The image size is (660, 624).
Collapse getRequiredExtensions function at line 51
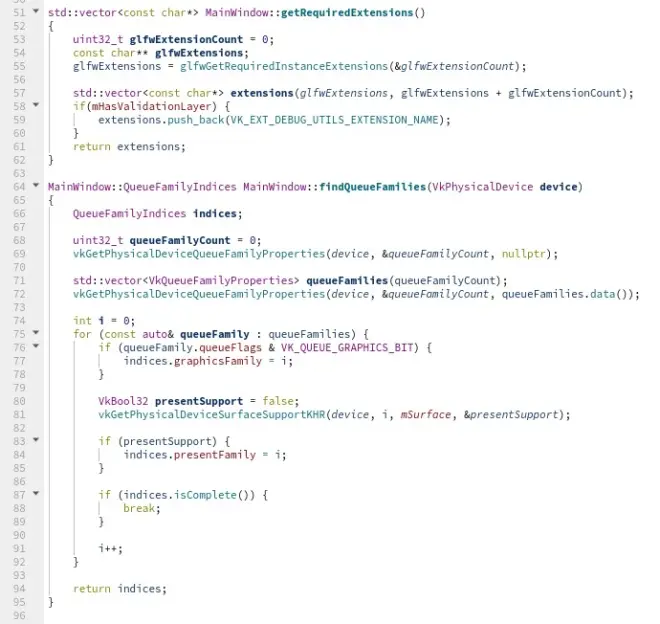coord(36,11)
